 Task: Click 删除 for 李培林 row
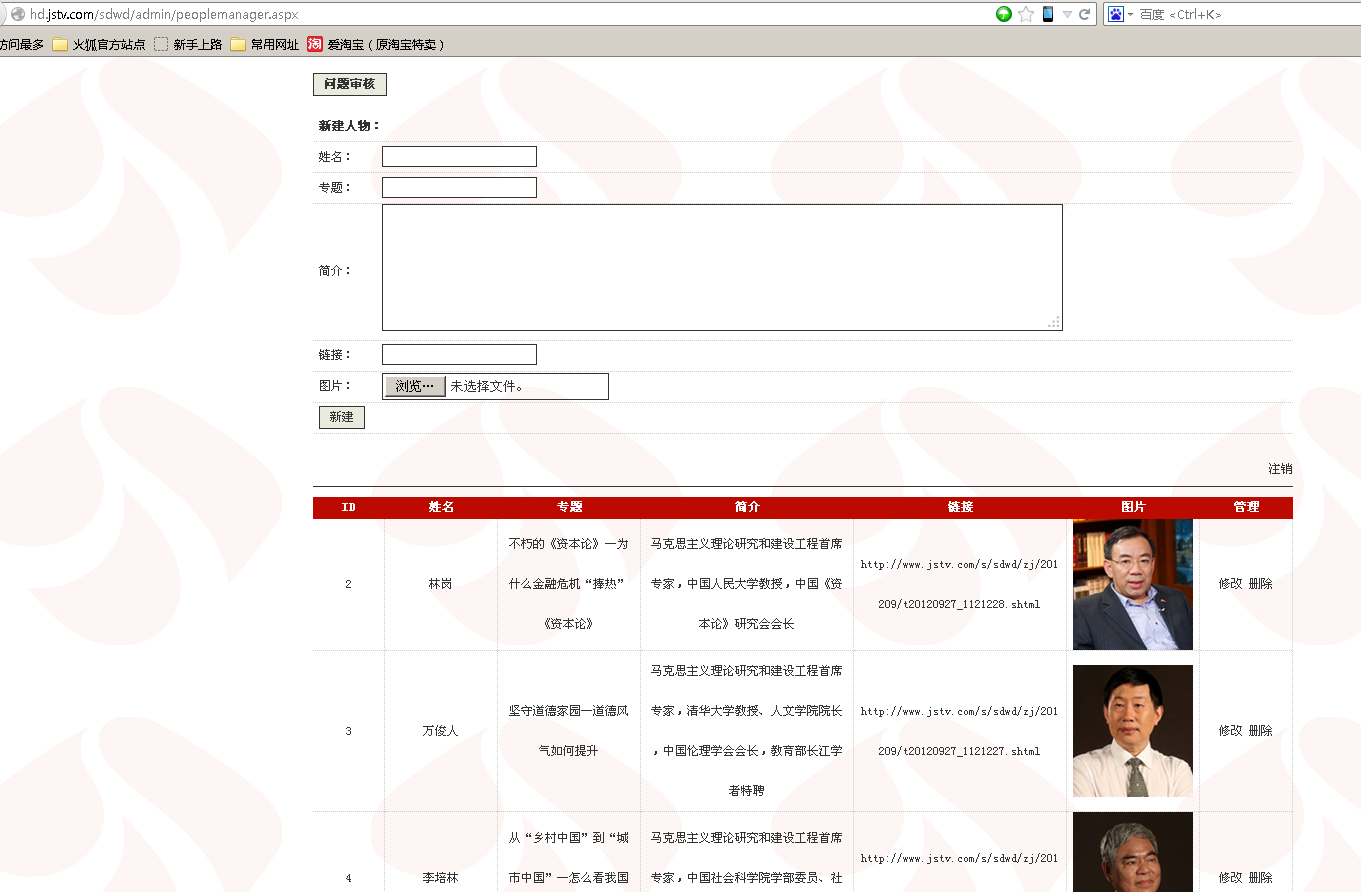click(1260, 878)
